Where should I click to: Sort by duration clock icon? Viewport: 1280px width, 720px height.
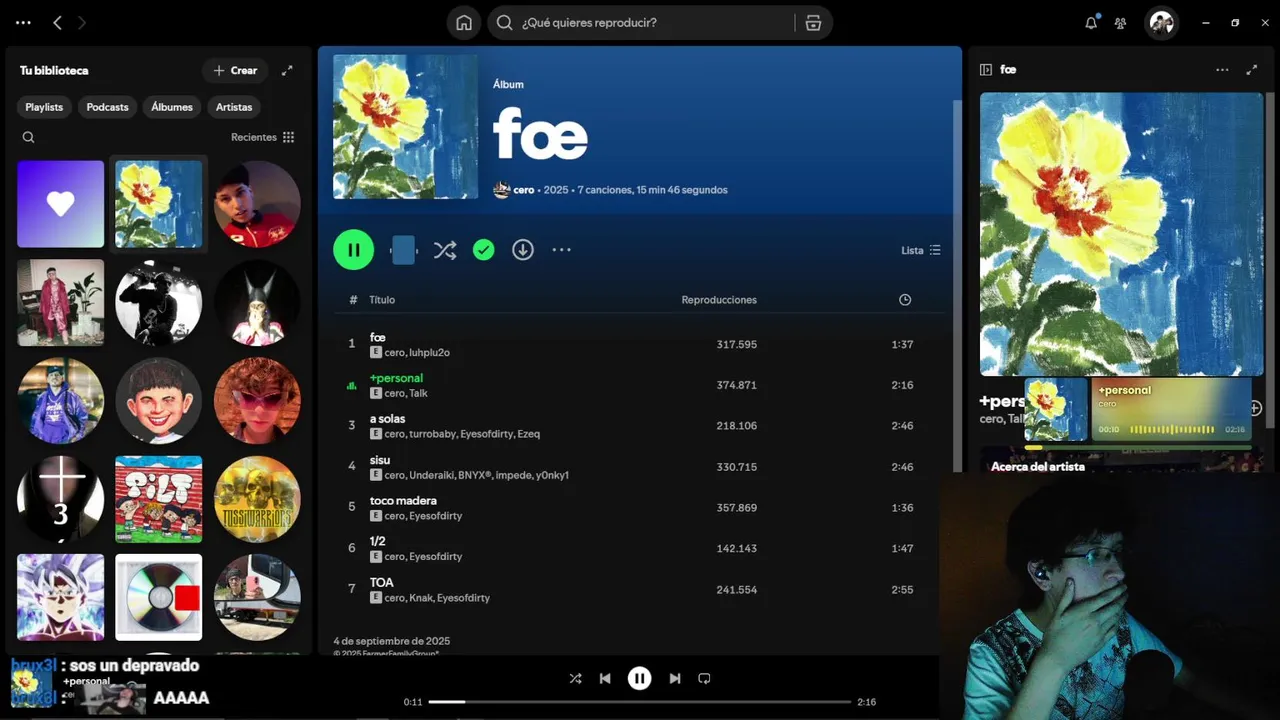pyautogui.click(x=905, y=300)
